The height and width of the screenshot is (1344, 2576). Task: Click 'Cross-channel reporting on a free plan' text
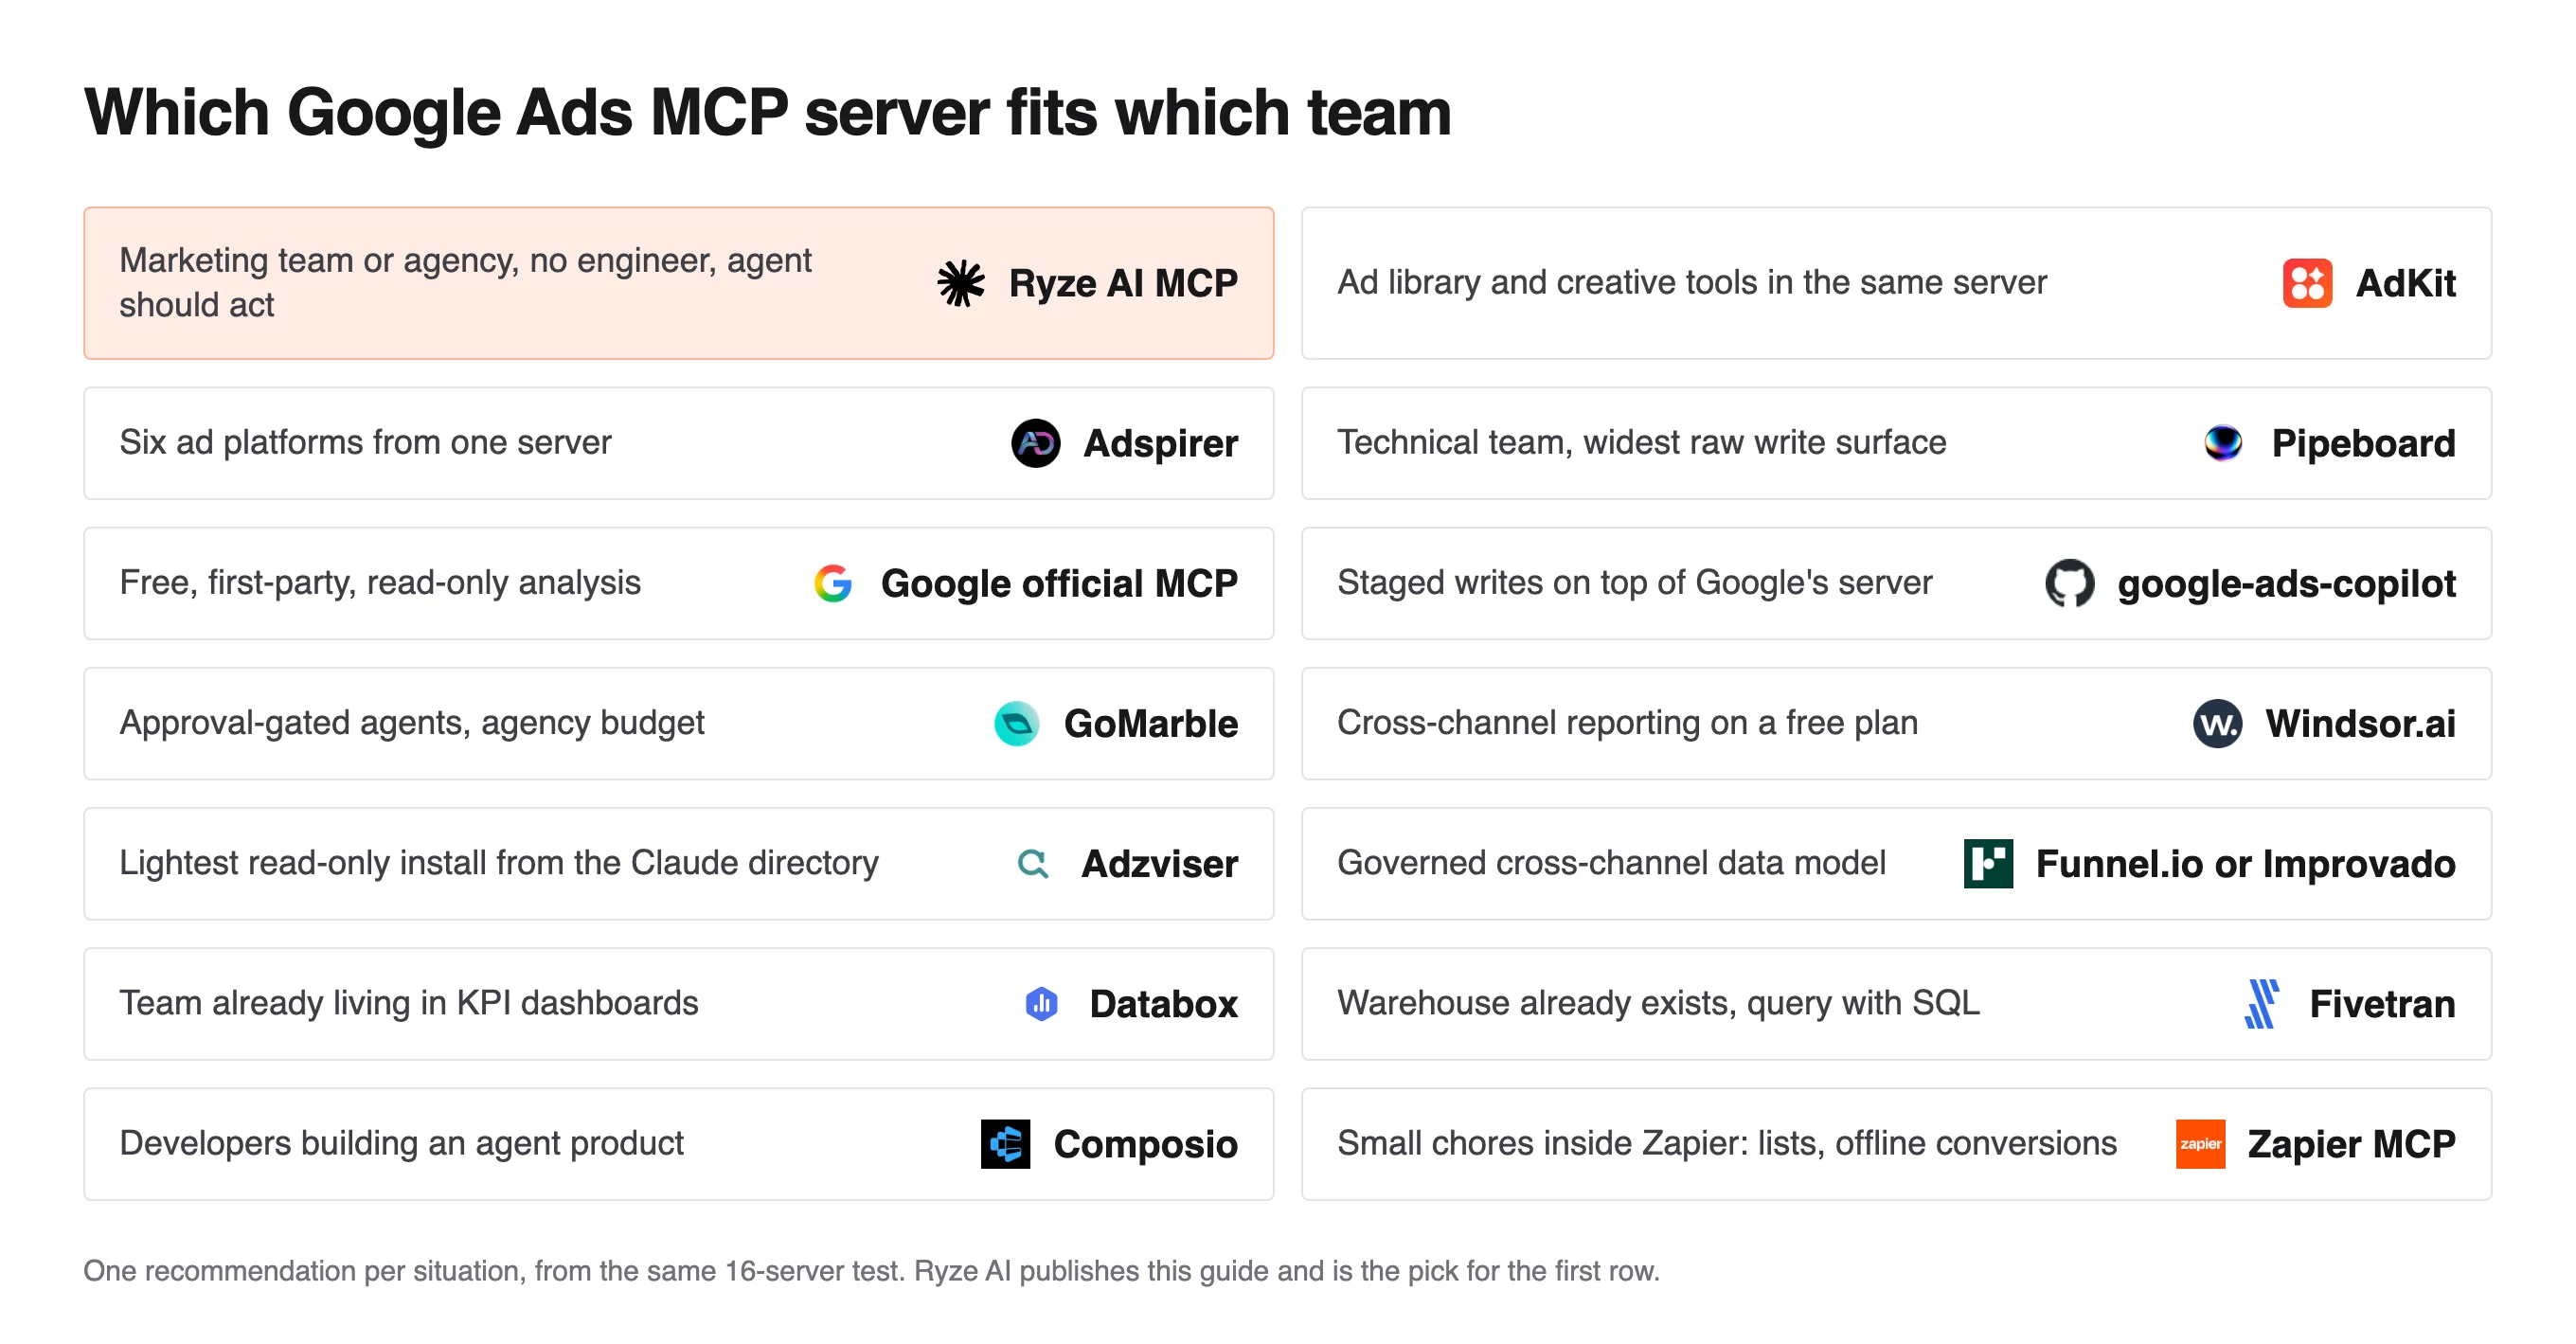coord(1627,722)
